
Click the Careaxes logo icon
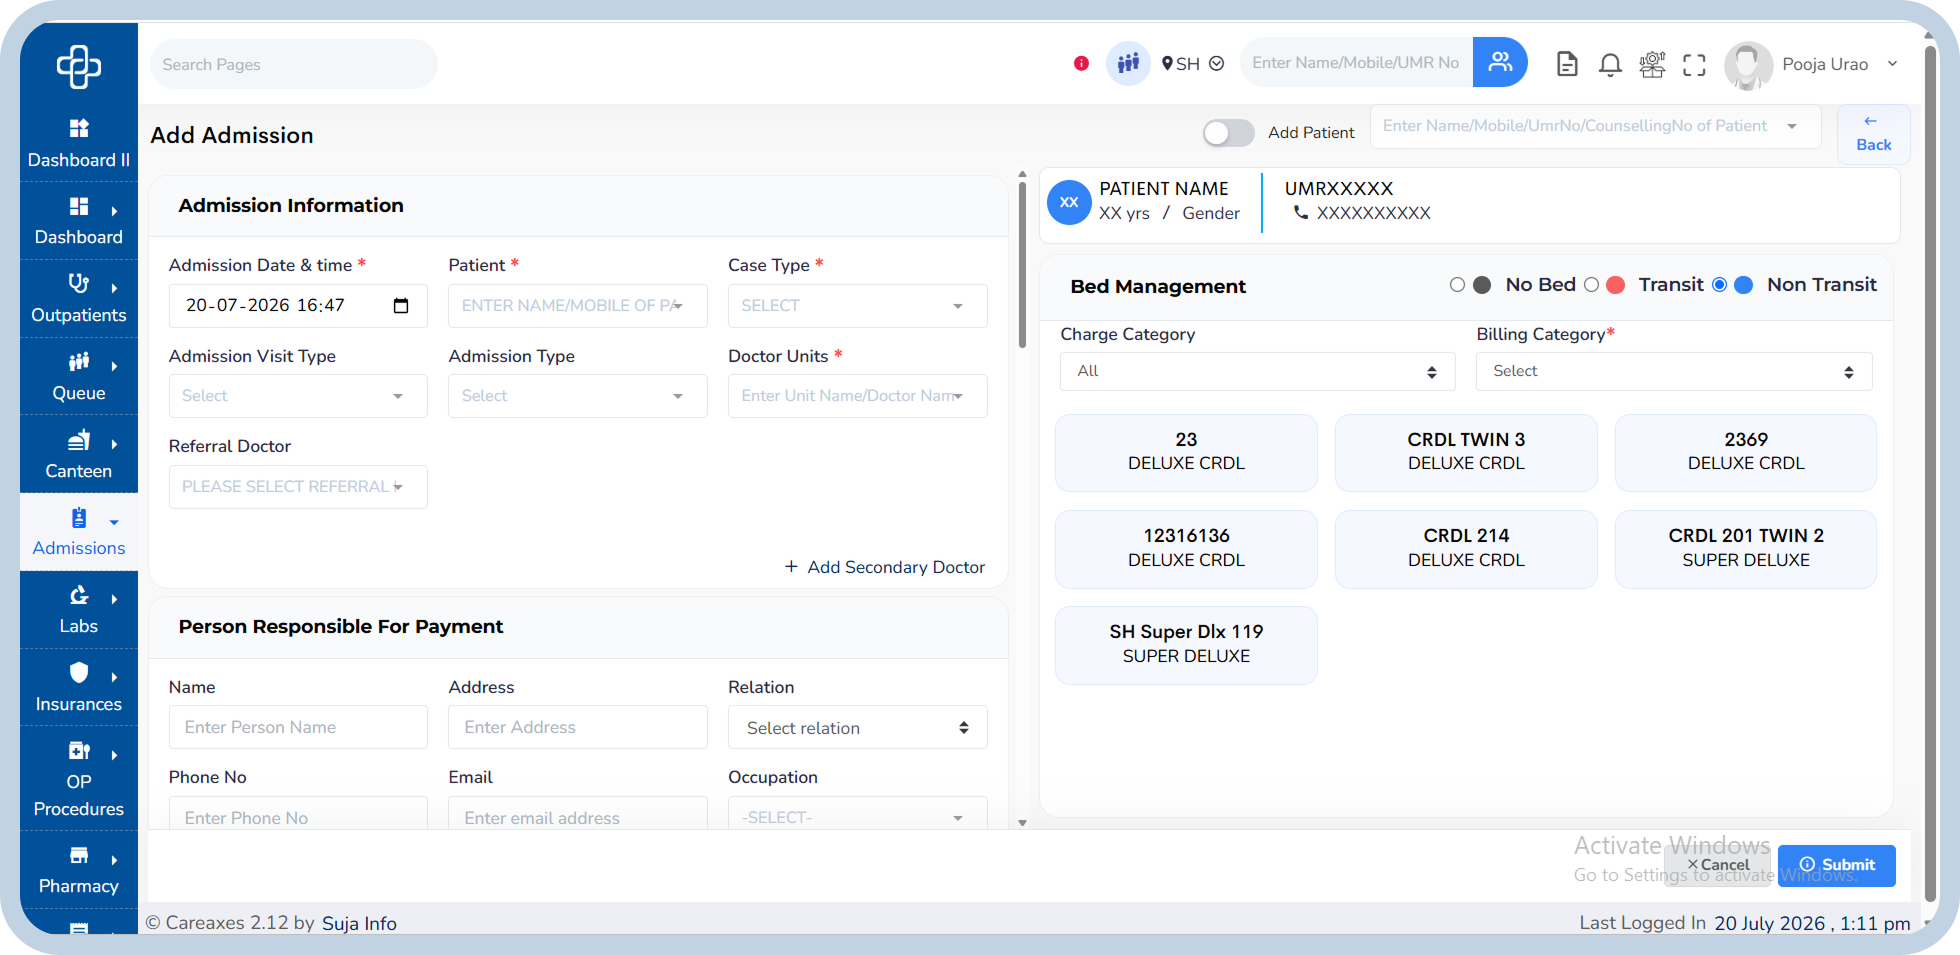click(x=79, y=67)
